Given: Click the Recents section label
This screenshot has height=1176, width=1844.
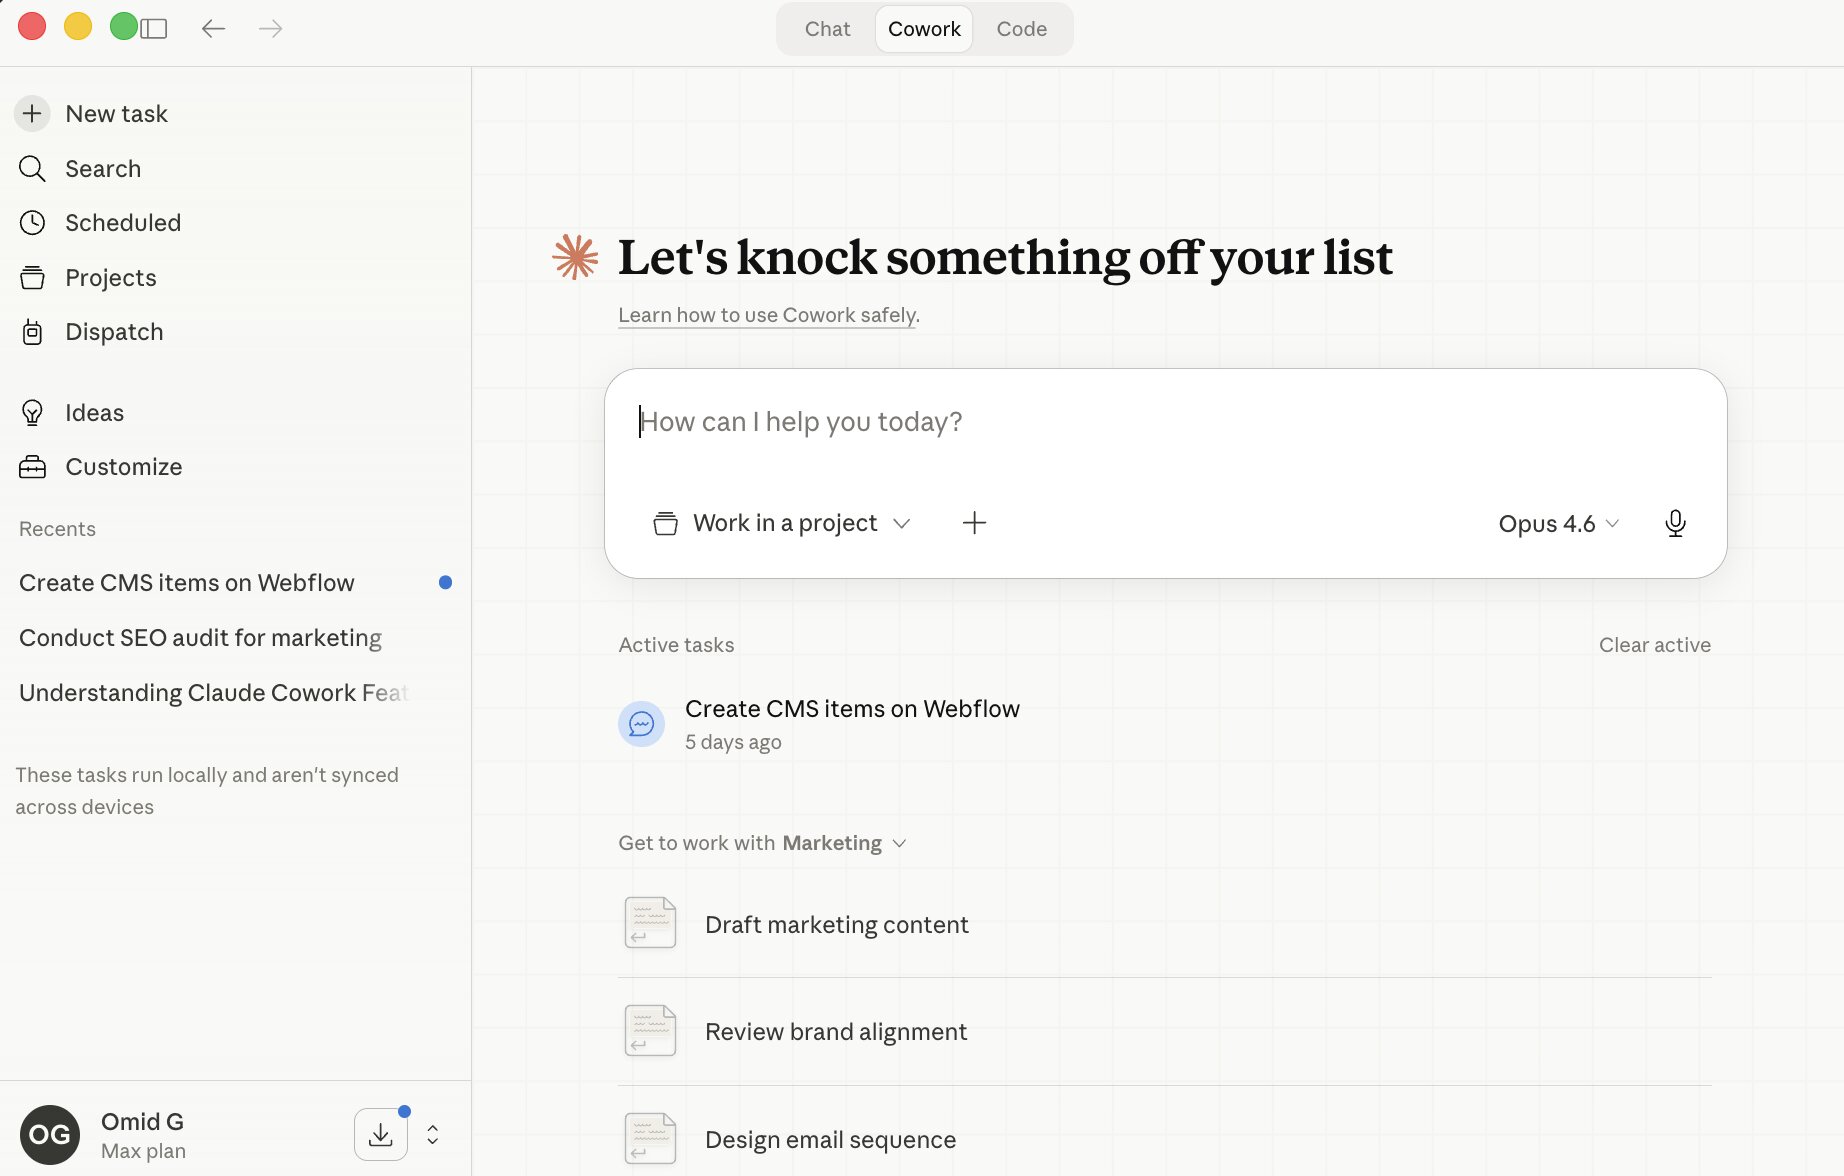Looking at the screenshot, I should pyautogui.click(x=57, y=529).
